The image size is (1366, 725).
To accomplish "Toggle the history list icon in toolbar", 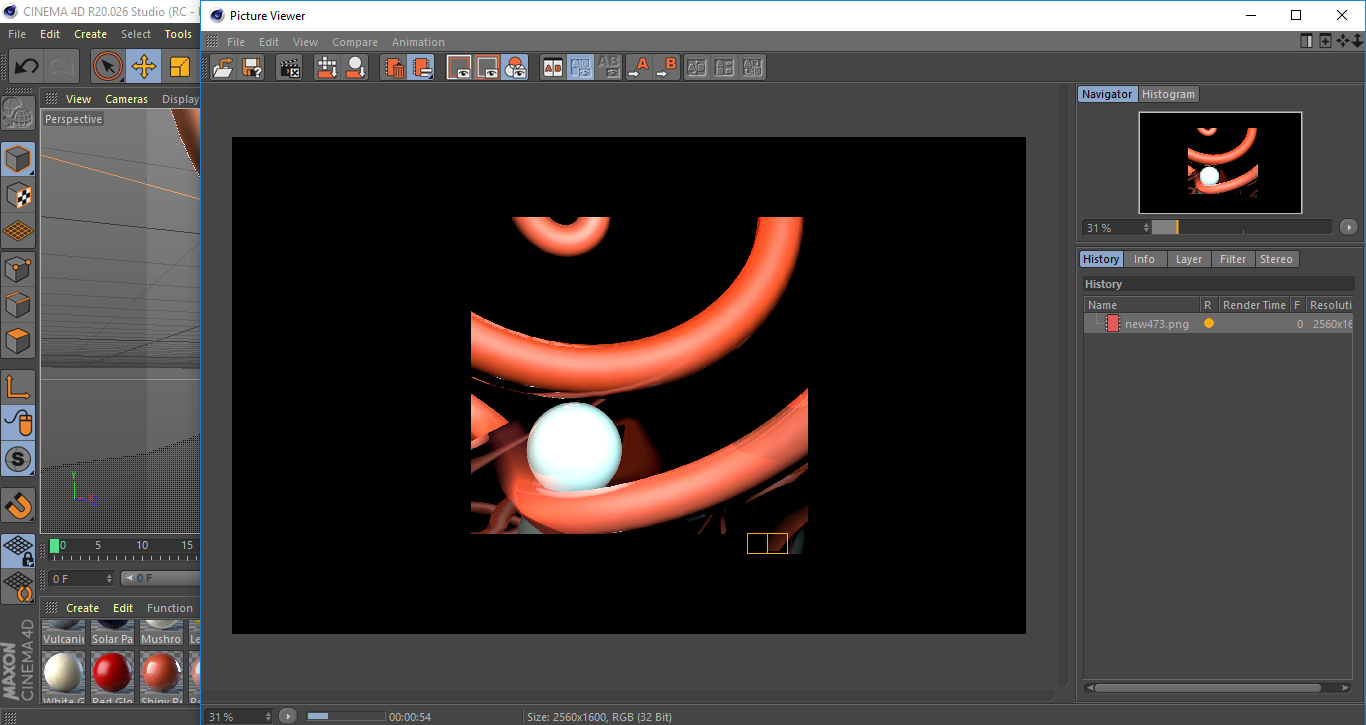I will pyautogui.click(x=421, y=68).
